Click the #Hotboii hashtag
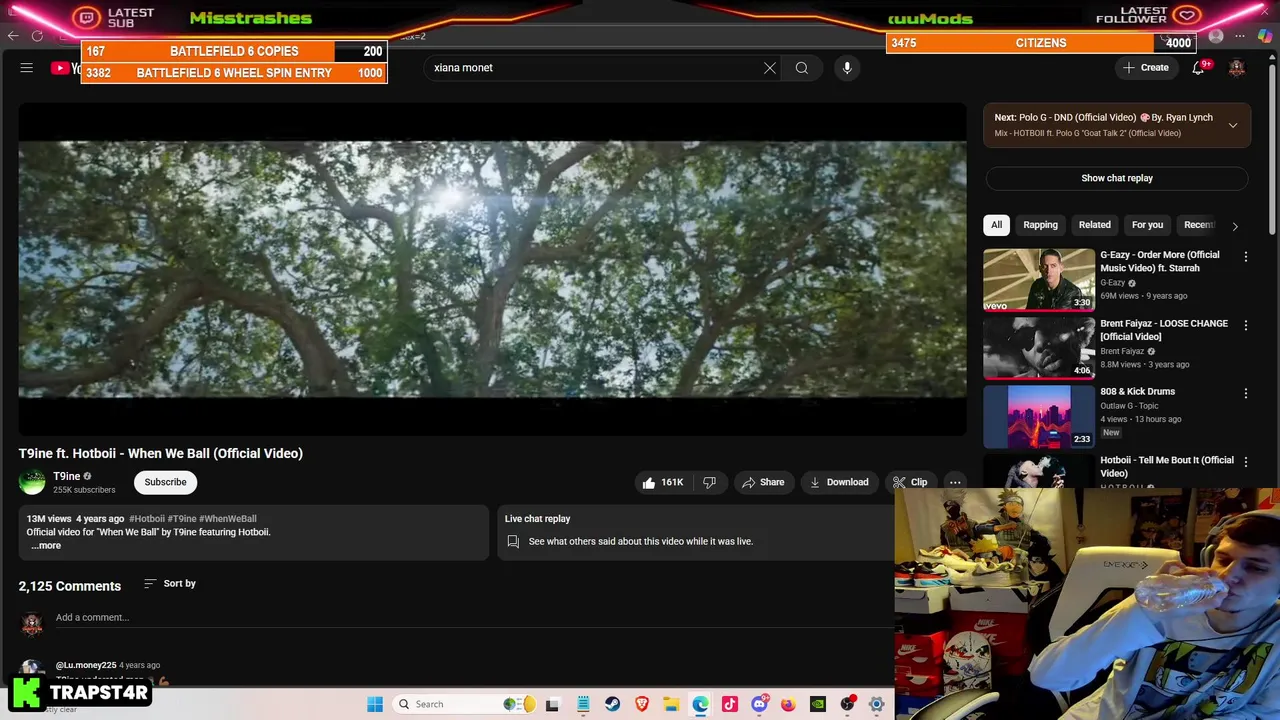This screenshot has width=1280, height=720. click(x=146, y=519)
